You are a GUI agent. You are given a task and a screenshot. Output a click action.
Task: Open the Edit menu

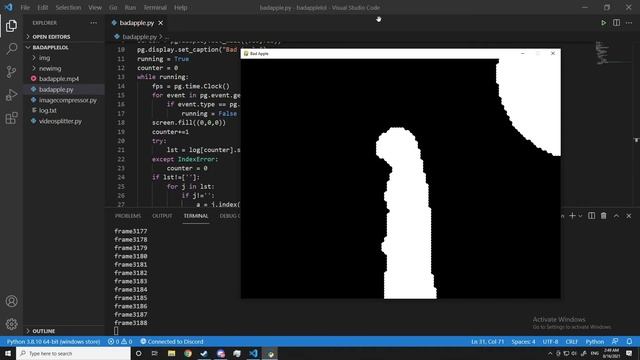(42, 7)
